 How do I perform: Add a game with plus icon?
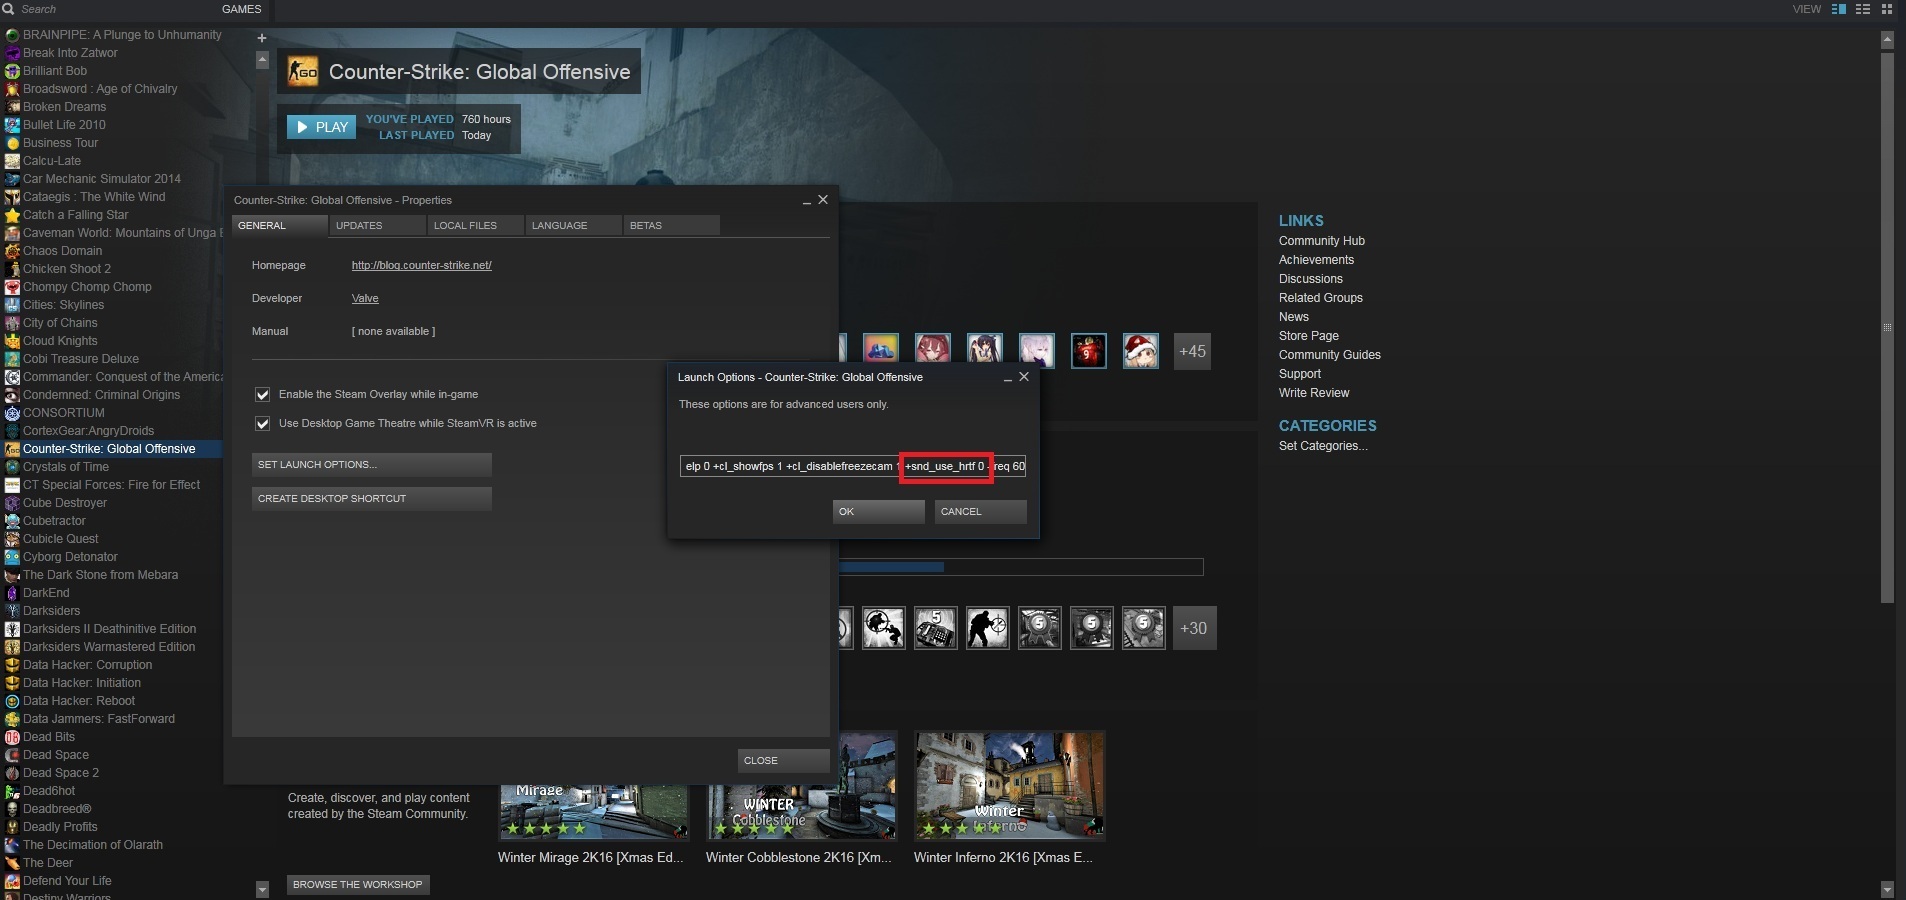262,38
